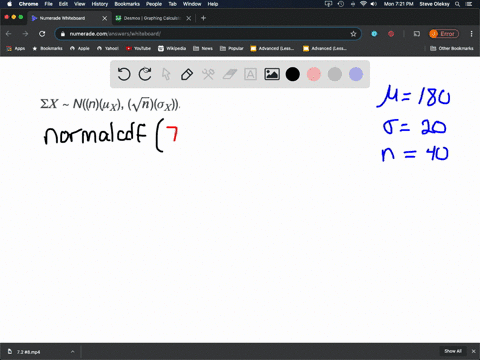
Task: Select the eraser tool
Action: (x=230, y=74)
